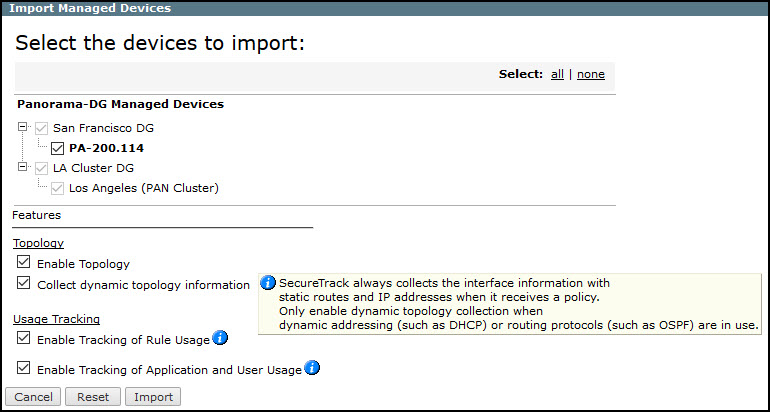Click info icon beside Application and User Usage

tap(312, 368)
